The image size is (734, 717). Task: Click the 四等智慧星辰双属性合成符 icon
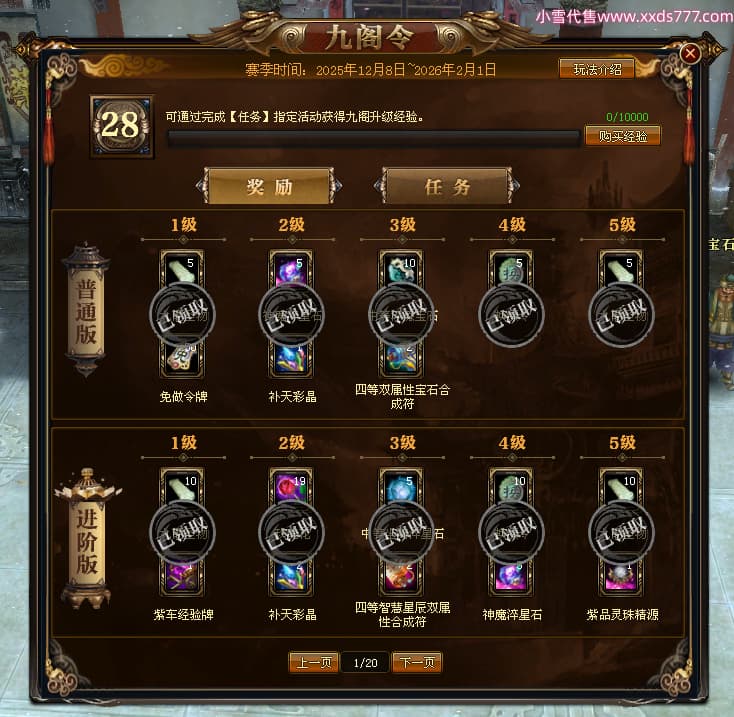[401, 578]
